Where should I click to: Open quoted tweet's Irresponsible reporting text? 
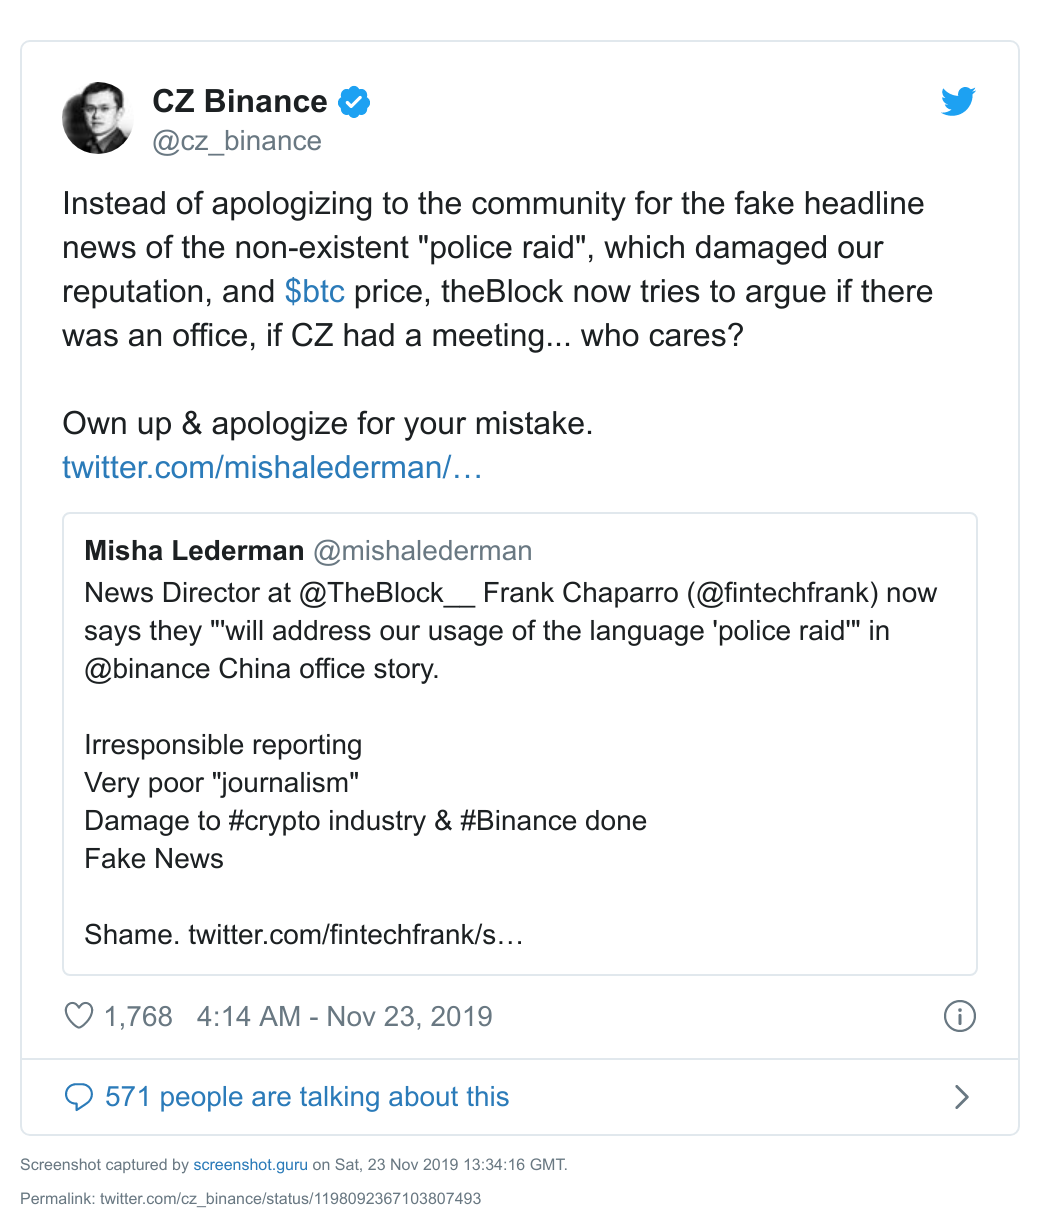223,745
